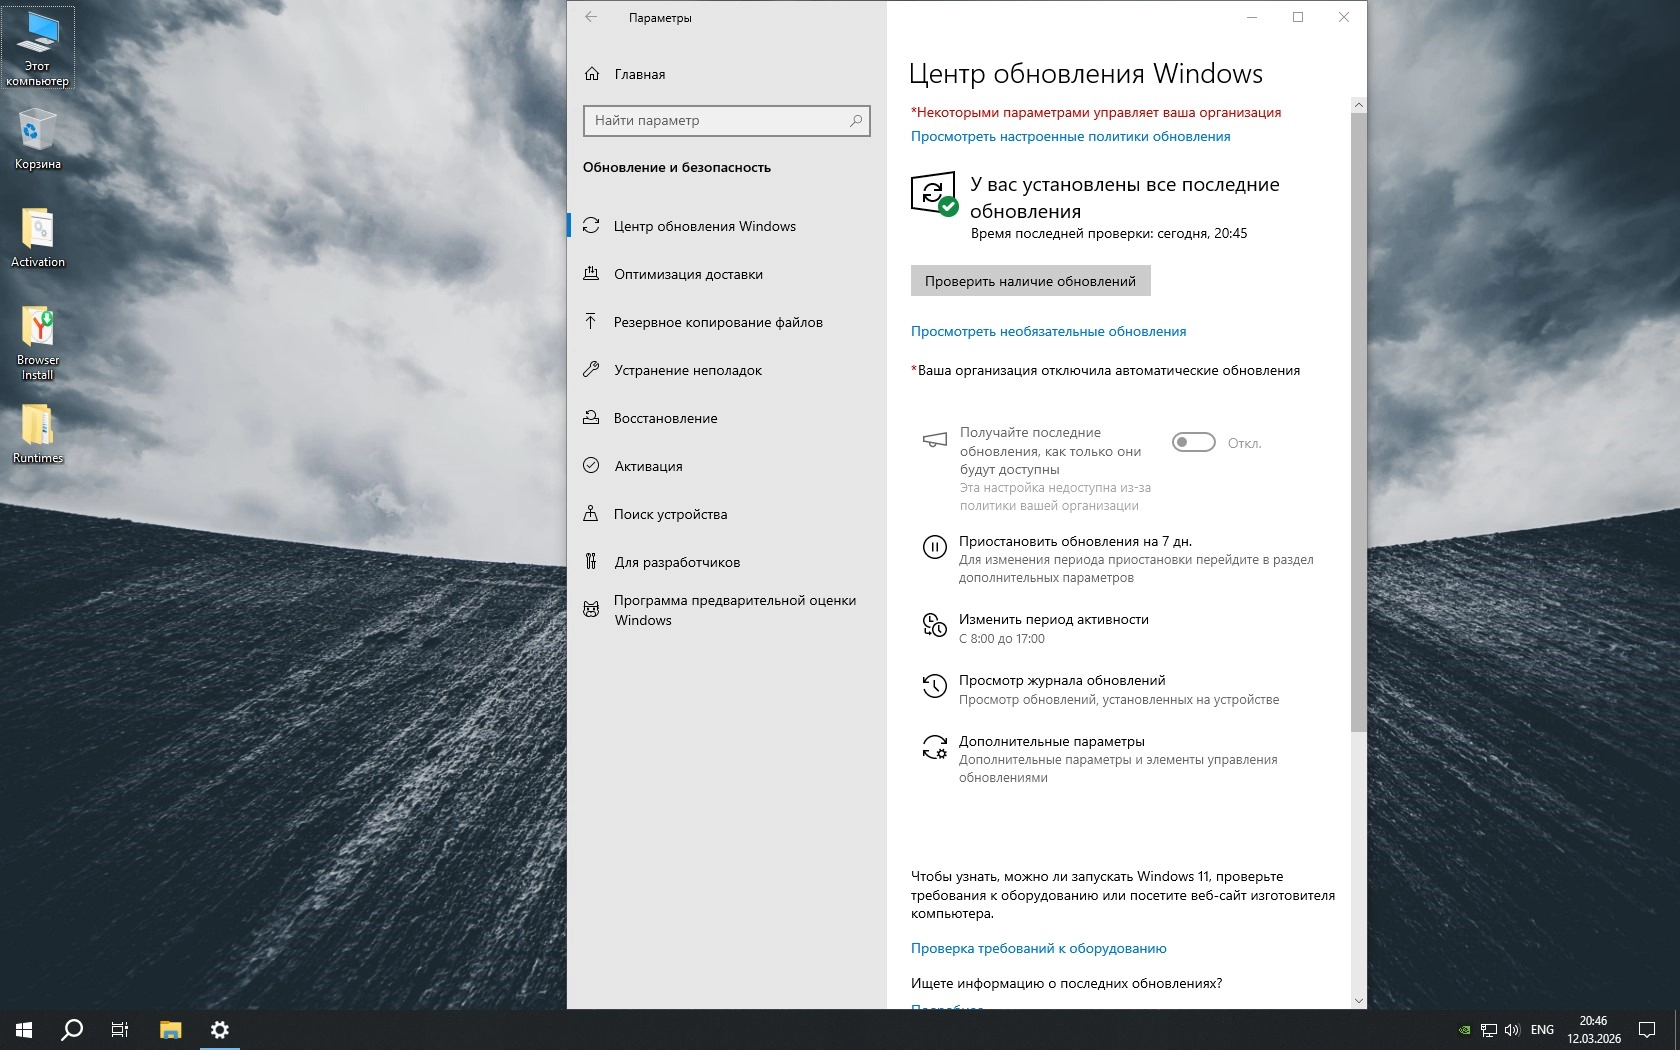Click the Найти параметр search field
Viewport: 1680px width, 1050px height.
(x=726, y=121)
